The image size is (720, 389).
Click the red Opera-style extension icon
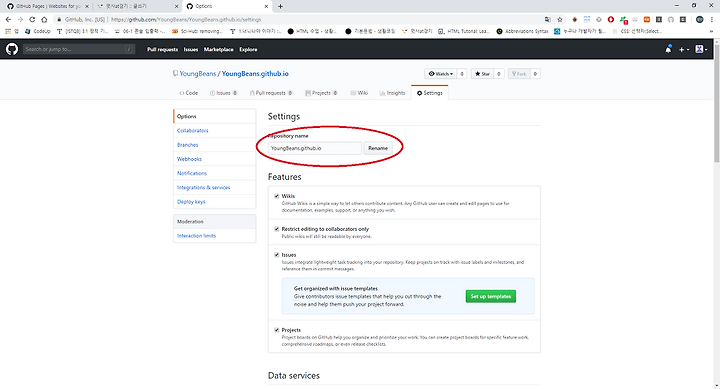(x=611, y=19)
